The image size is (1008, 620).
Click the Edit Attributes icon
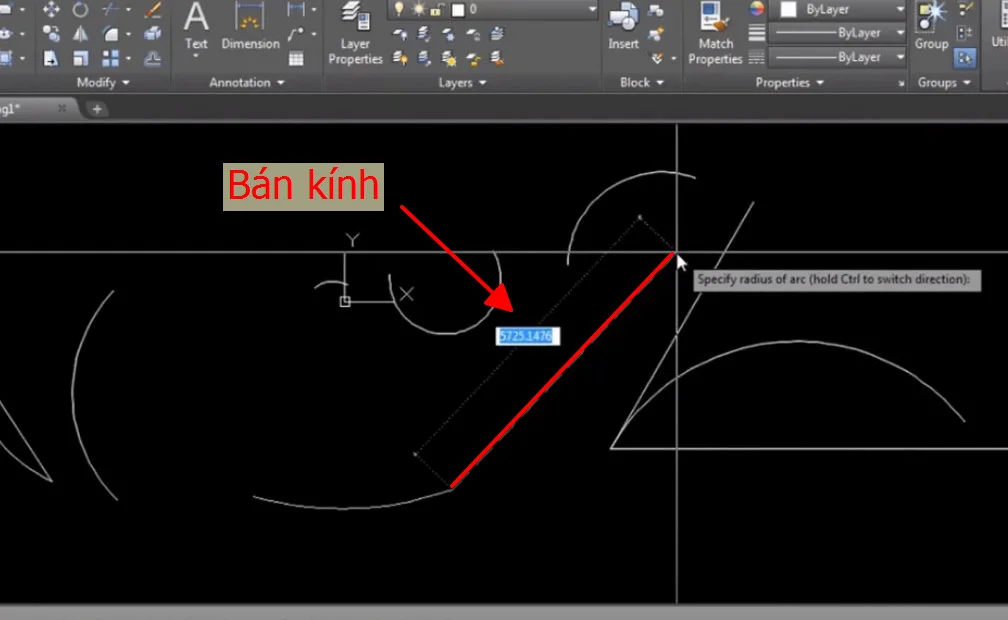tap(656, 59)
